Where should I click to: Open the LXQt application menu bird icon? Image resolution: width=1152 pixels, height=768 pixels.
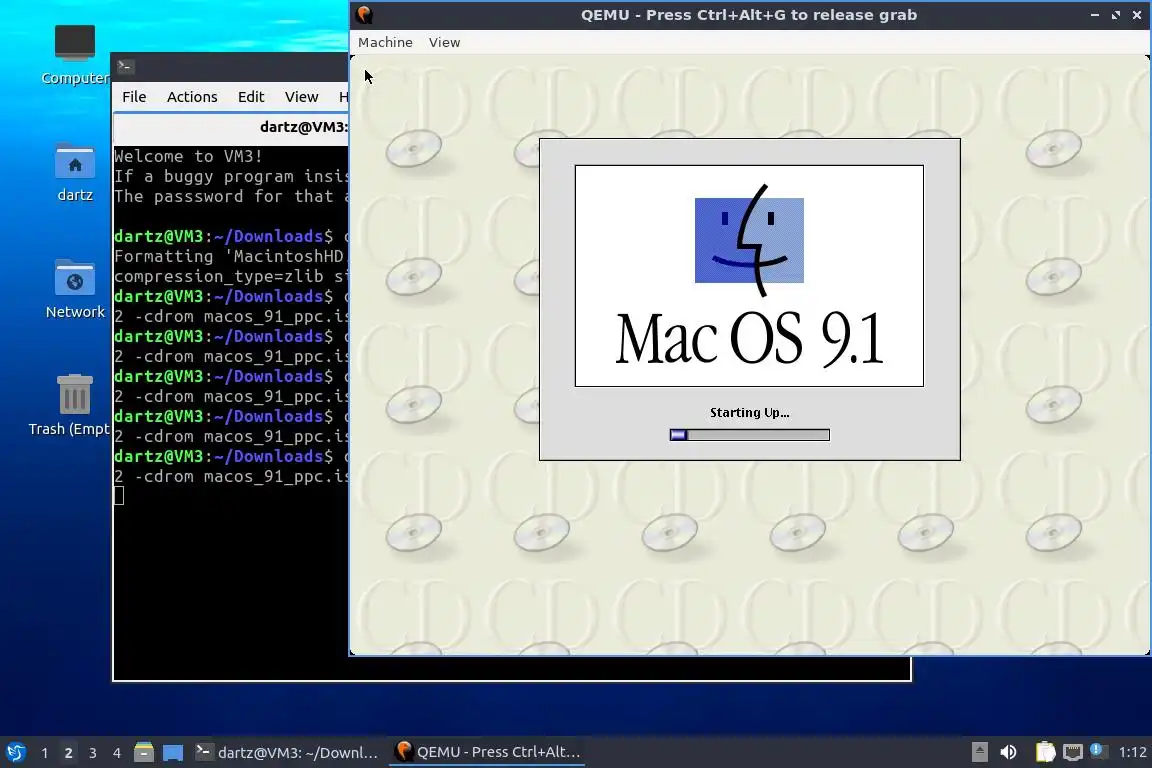coord(15,753)
